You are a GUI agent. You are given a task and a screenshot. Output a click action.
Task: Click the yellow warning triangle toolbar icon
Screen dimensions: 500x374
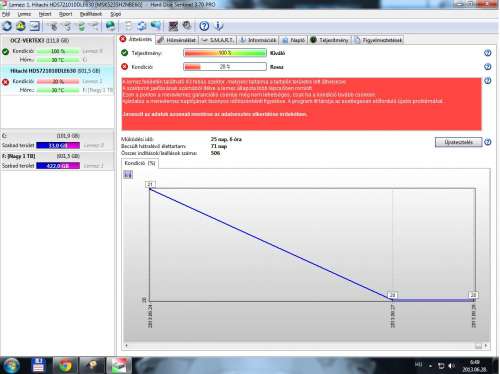21,26
